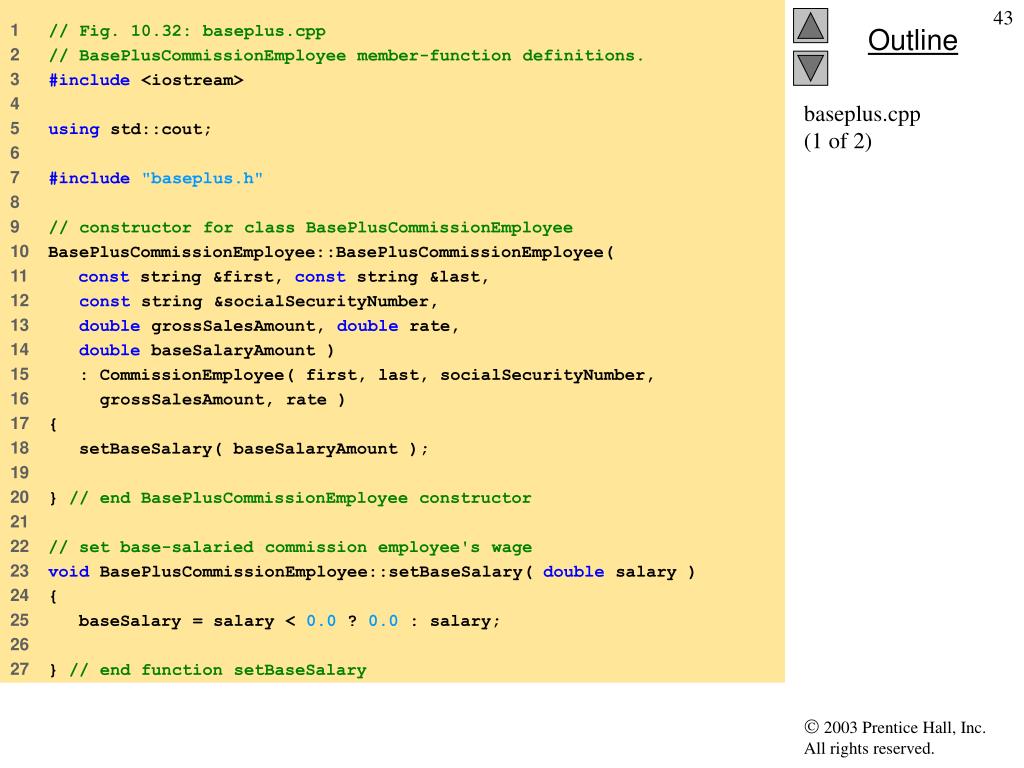The height and width of the screenshot is (768, 1024).
Task: Click '// end BasePlusCommissionEmployee constructor' comment
Action: [300, 498]
